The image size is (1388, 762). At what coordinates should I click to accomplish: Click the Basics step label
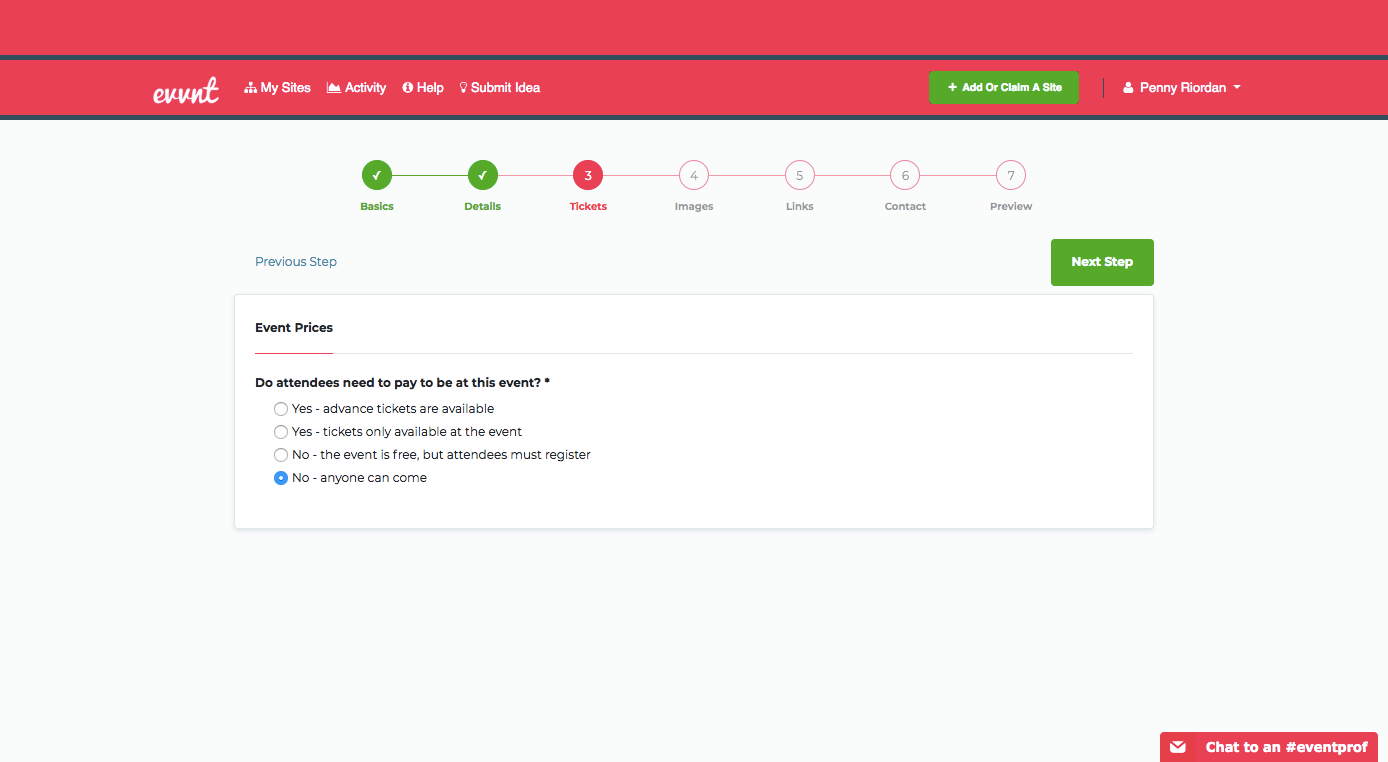tap(377, 207)
